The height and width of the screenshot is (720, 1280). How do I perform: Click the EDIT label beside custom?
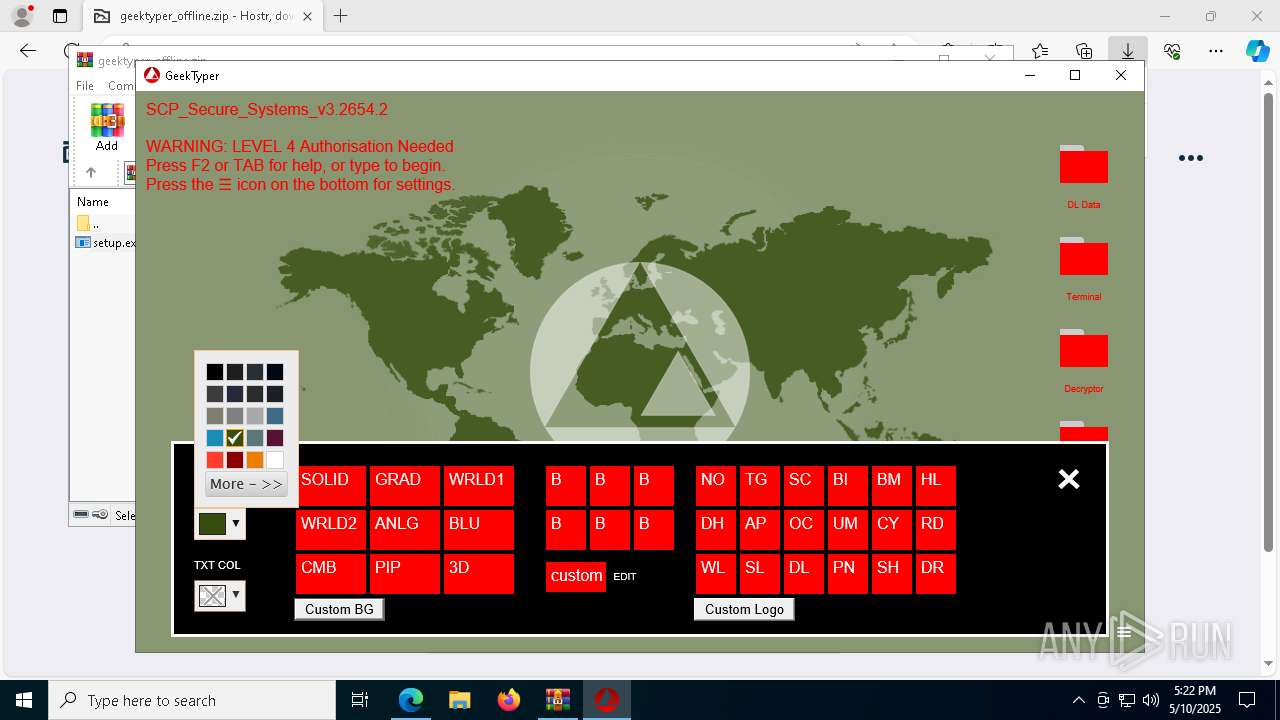pos(624,577)
